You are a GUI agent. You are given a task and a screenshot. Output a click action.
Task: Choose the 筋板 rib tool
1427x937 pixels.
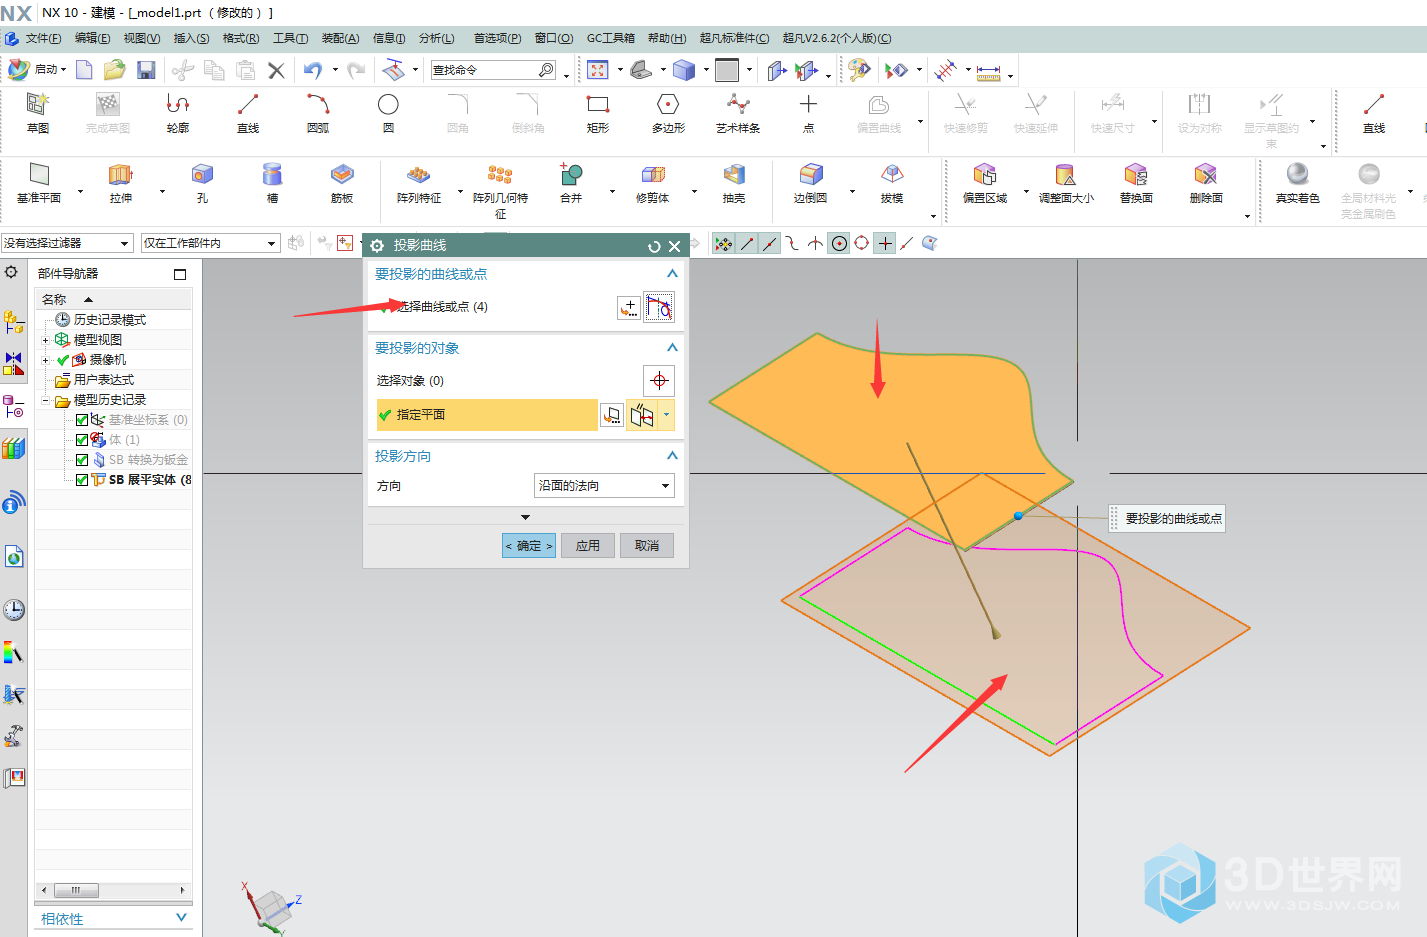pos(342,183)
